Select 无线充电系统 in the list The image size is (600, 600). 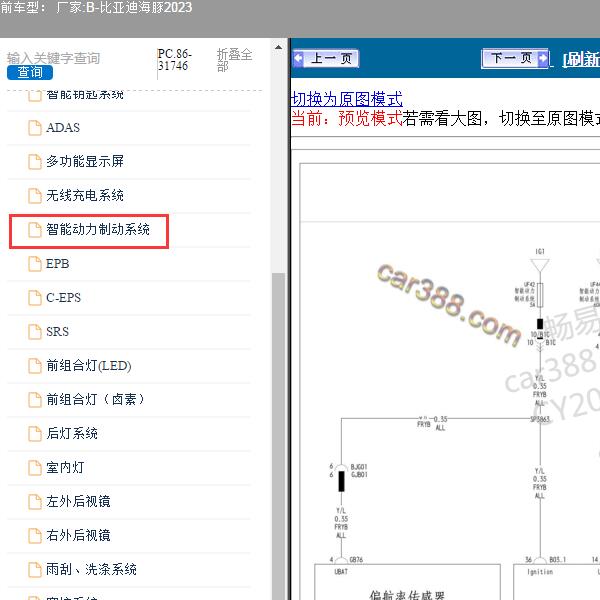(x=85, y=196)
